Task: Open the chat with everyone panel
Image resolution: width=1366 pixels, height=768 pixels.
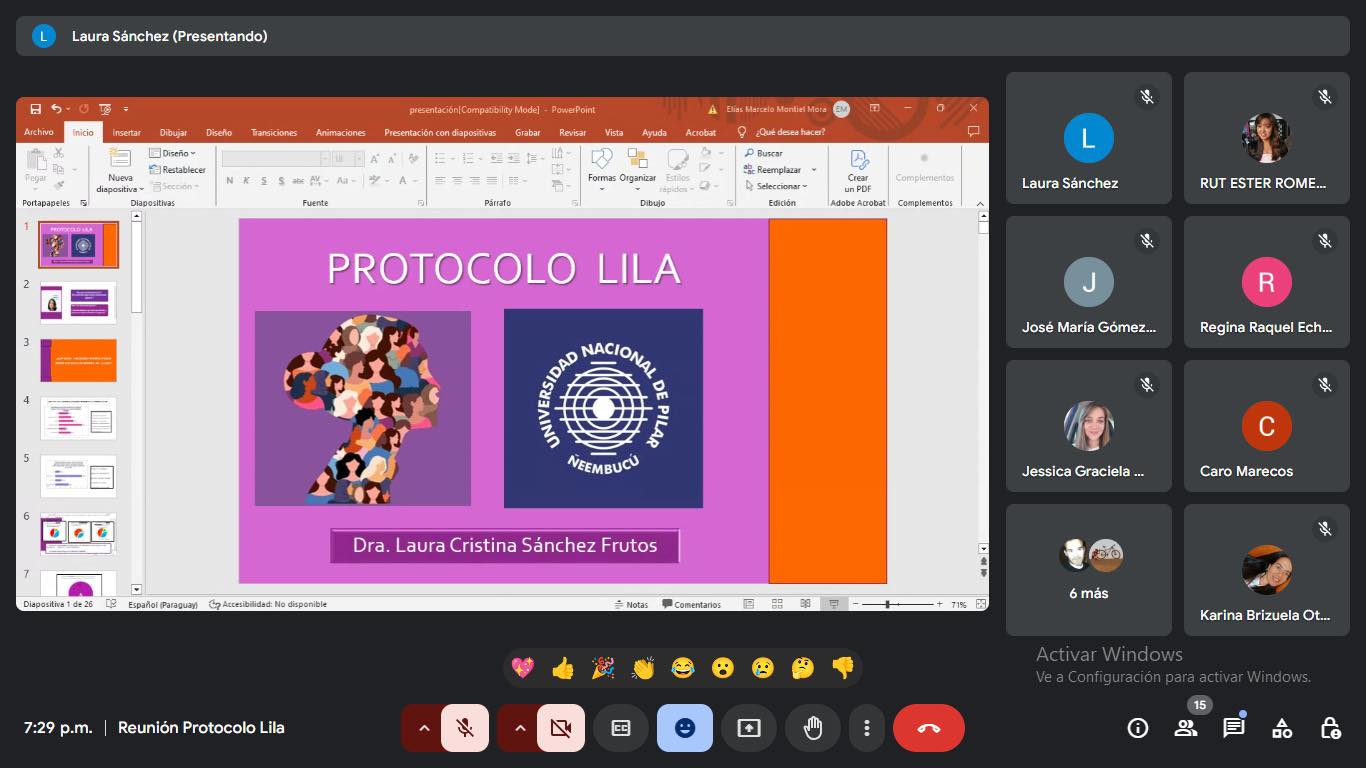Action: [x=1234, y=728]
